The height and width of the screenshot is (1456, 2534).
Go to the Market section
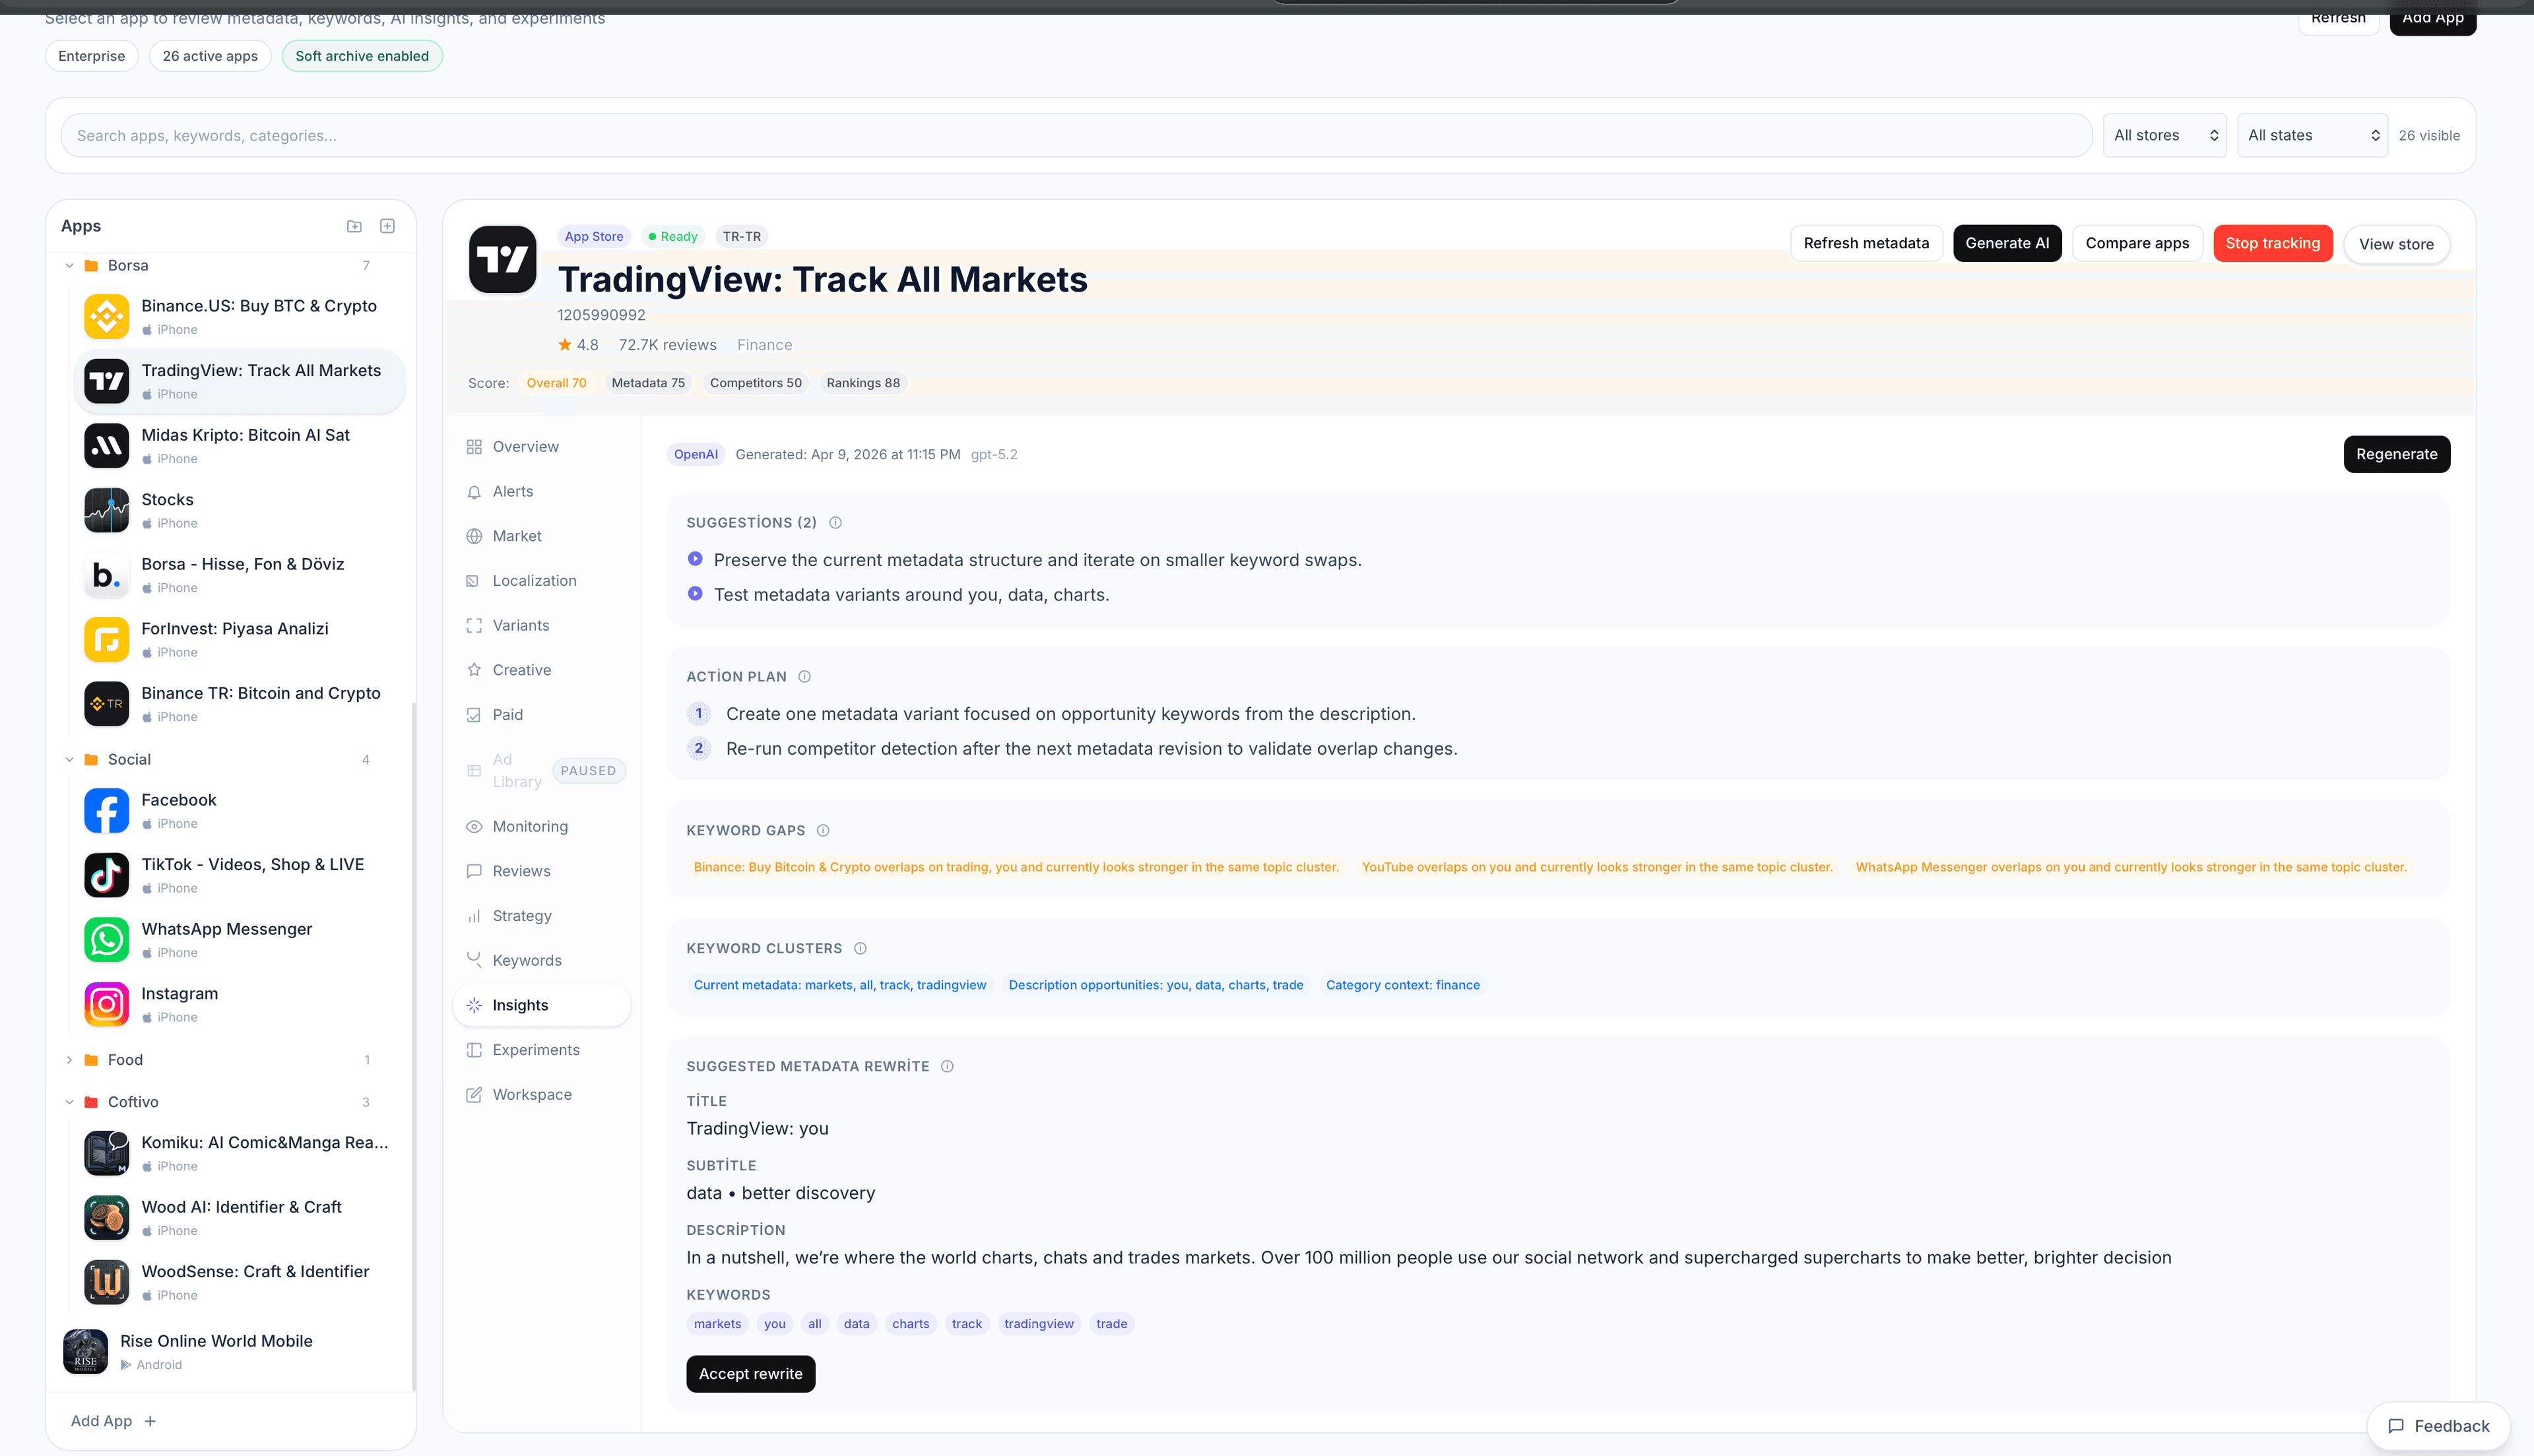(541, 536)
